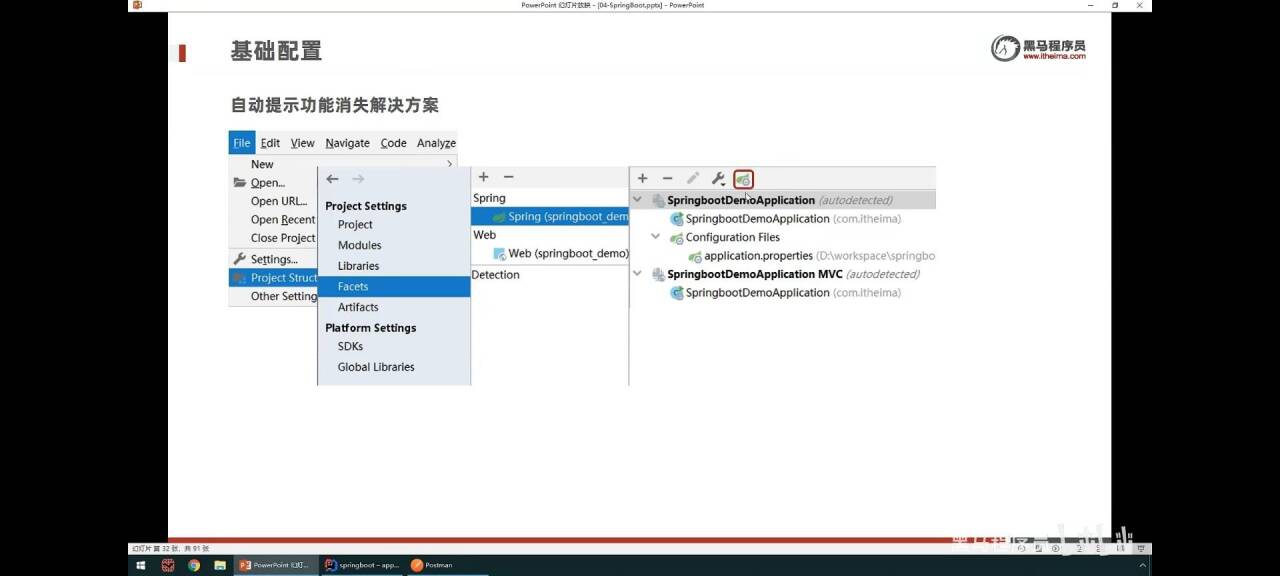Select Modules under Project Settings
This screenshot has height=576, width=1280.
[359, 245]
